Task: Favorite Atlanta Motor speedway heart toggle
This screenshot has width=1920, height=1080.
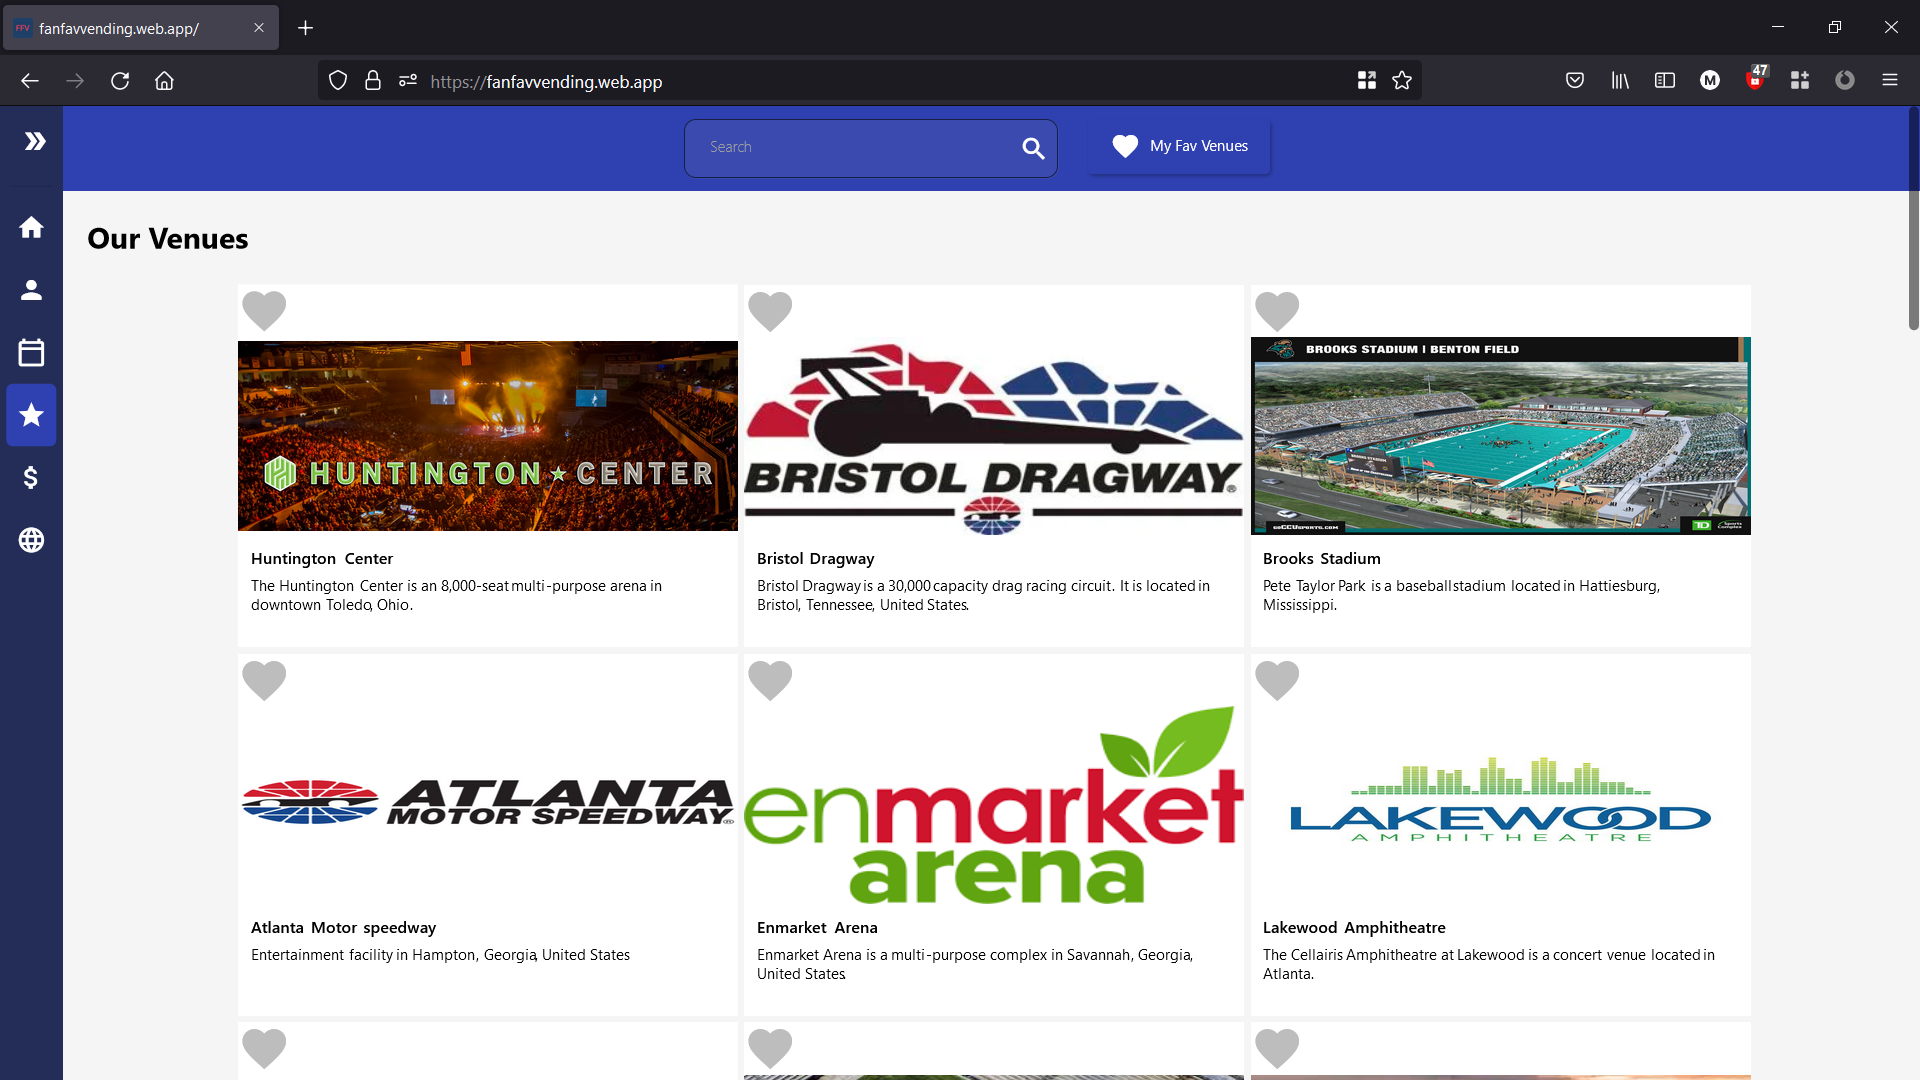Action: pos(264,681)
